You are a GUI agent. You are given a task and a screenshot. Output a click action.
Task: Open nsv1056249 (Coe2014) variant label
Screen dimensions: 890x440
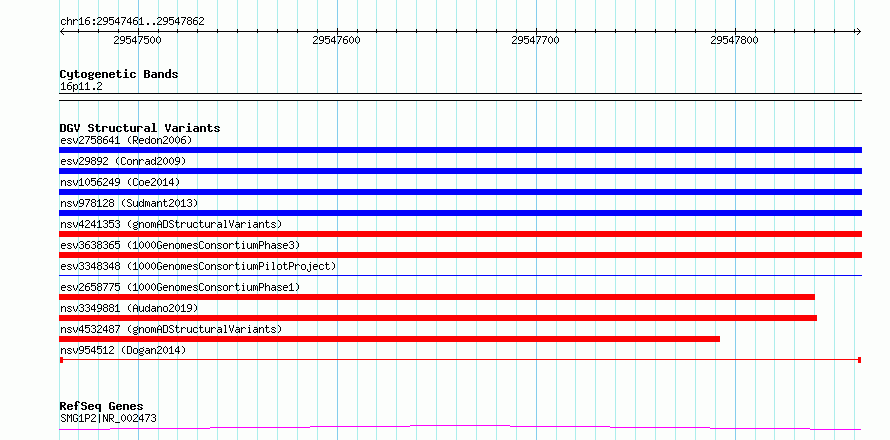pos(120,182)
